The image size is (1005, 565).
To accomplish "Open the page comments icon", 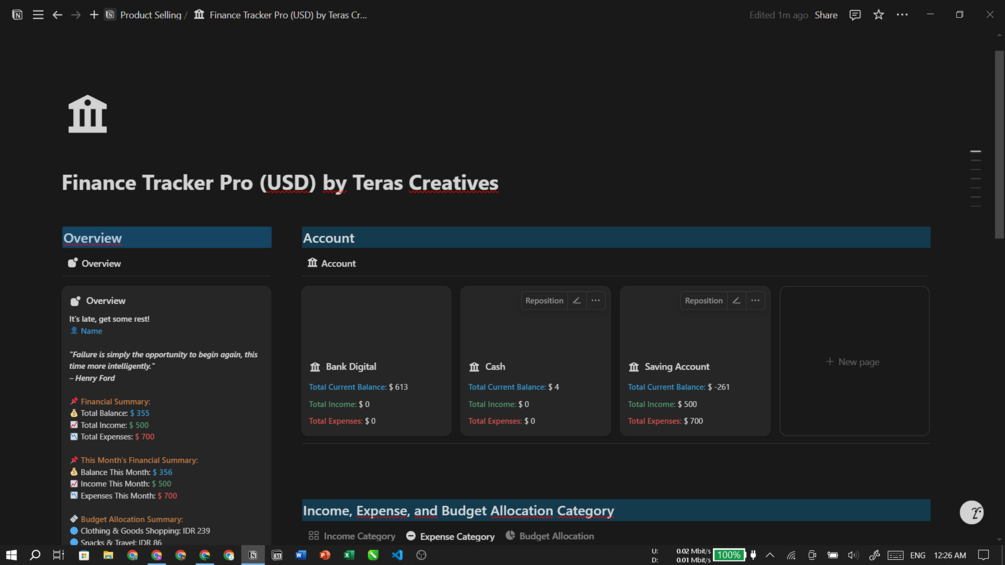I will pos(854,15).
